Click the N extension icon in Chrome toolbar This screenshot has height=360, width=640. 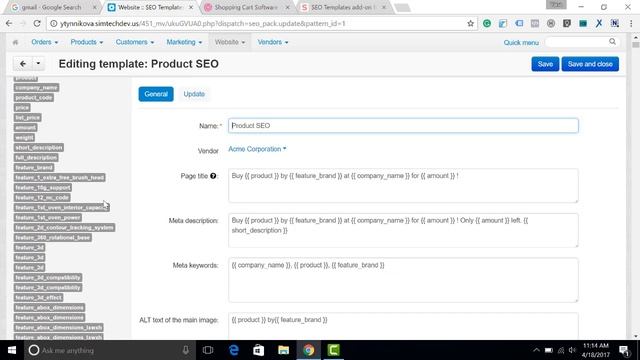pos(615,24)
